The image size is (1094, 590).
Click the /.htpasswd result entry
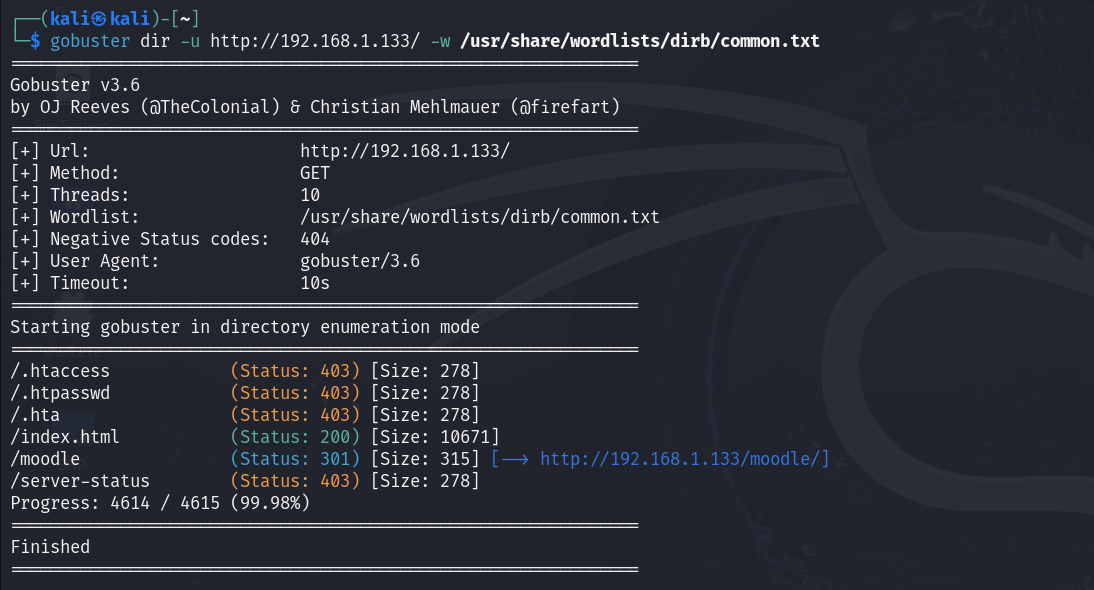click(x=60, y=393)
